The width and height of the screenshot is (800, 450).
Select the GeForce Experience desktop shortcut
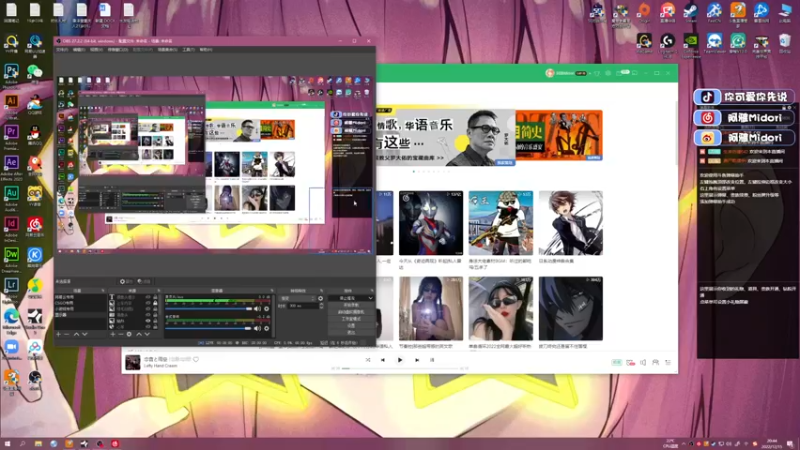pos(691,40)
